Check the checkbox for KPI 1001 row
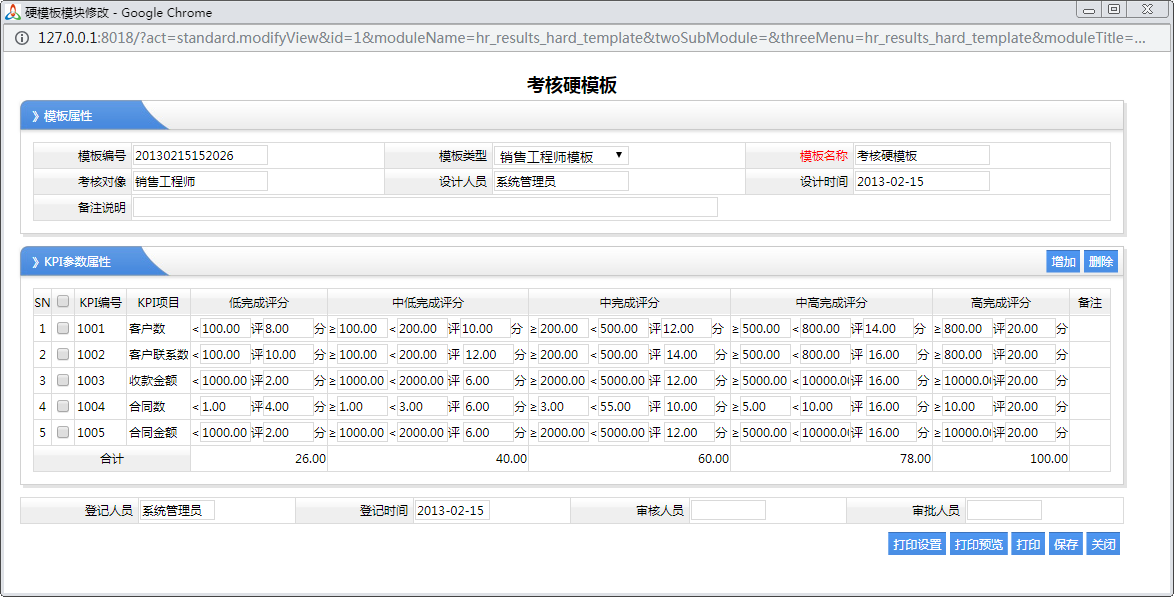Screen dimensions: 1174x597 63,328
